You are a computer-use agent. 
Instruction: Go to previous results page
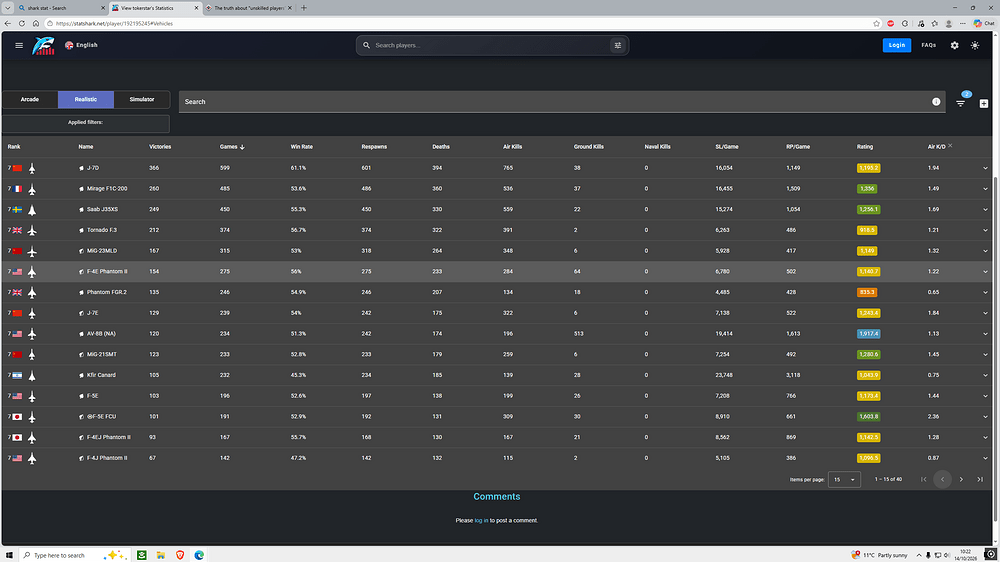(x=943, y=479)
